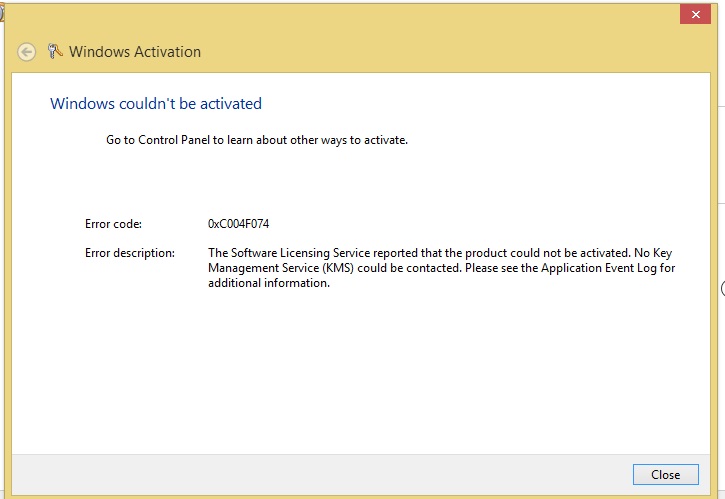The image size is (725, 499).
Task: Click the back arrow button
Action: [27, 52]
